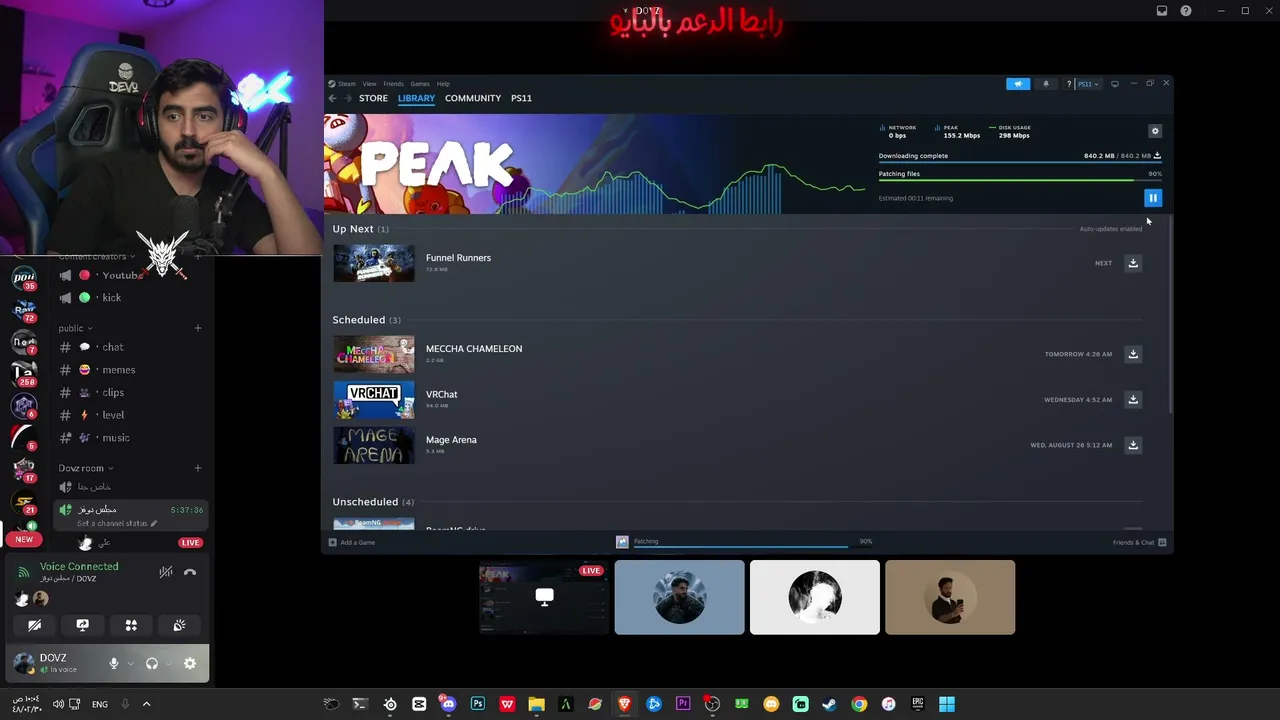This screenshot has height=720, width=1280.
Task: Go back using Steam's back arrow
Action: [333, 98]
